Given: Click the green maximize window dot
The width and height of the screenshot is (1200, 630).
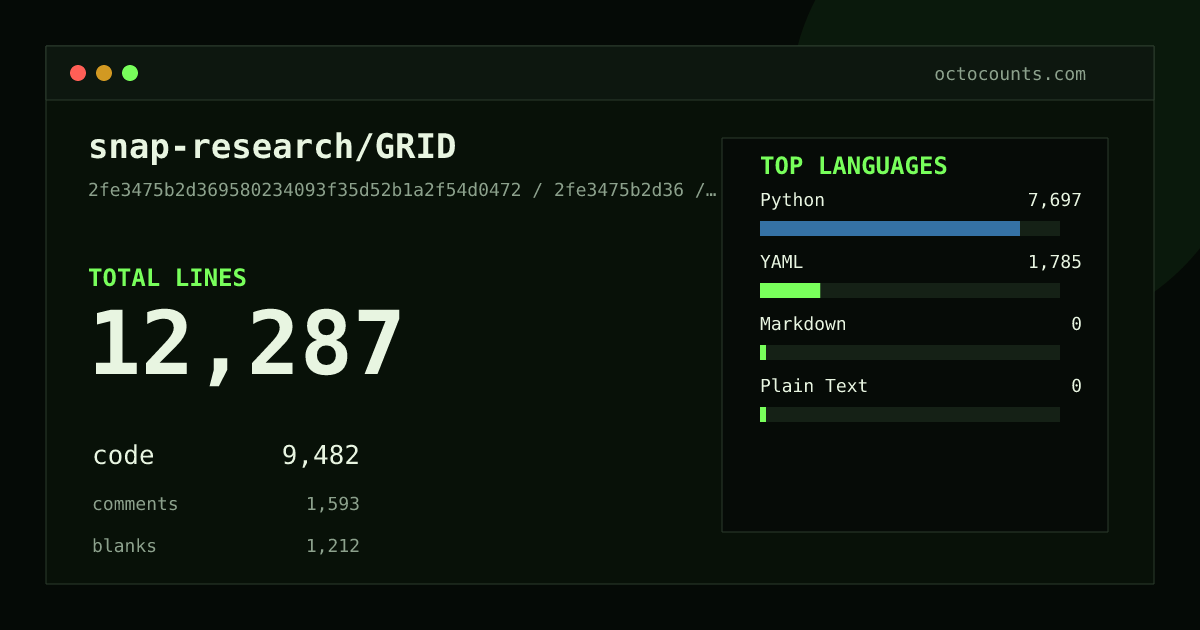Looking at the screenshot, I should (x=130, y=73).
